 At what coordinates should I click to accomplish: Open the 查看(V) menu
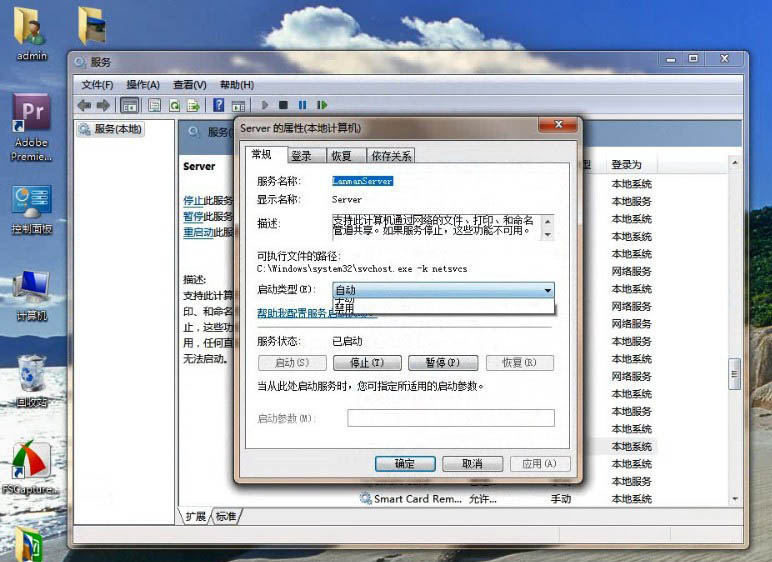pos(190,85)
